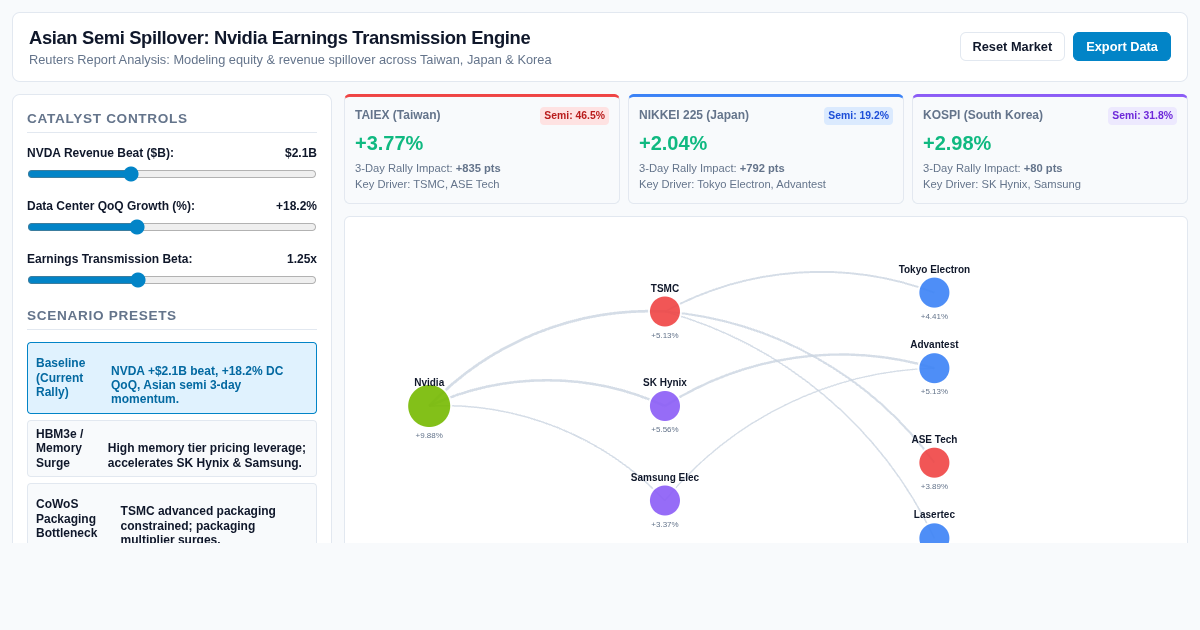The height and width of the screenshot is (630, 1200).
Task: Click the Key Driver: TSMC, ASE Tech text
Action: click(427, 184)
